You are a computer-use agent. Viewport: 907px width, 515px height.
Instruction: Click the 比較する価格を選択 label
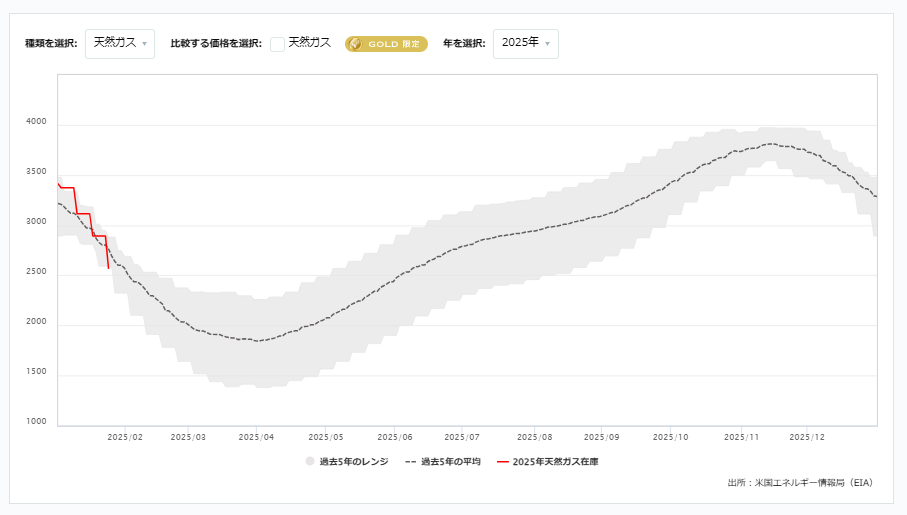(216, 43)
